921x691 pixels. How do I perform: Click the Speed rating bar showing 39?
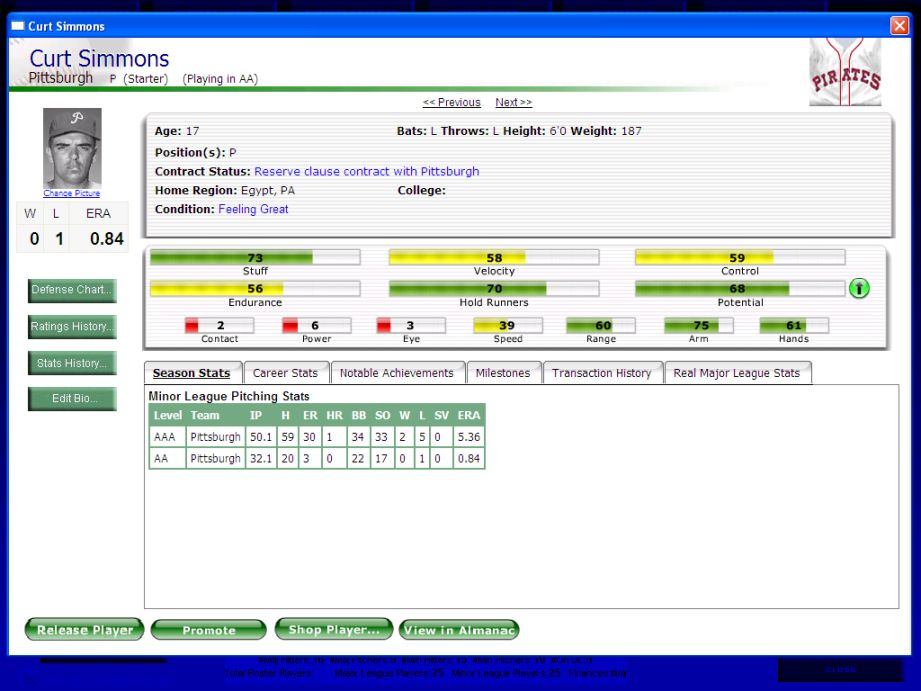pyautogui.click(x=508, y=325)
